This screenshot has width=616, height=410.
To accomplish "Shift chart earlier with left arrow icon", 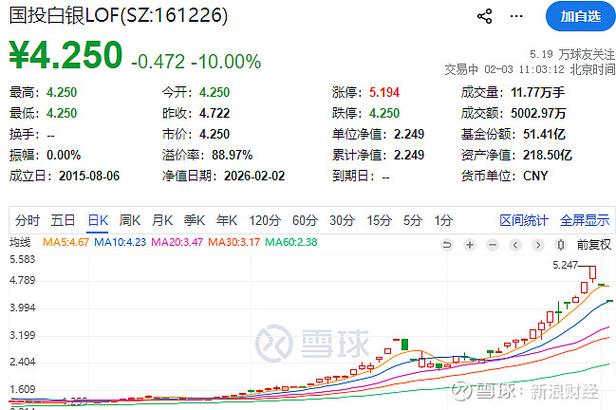I will tap(515, 245).
